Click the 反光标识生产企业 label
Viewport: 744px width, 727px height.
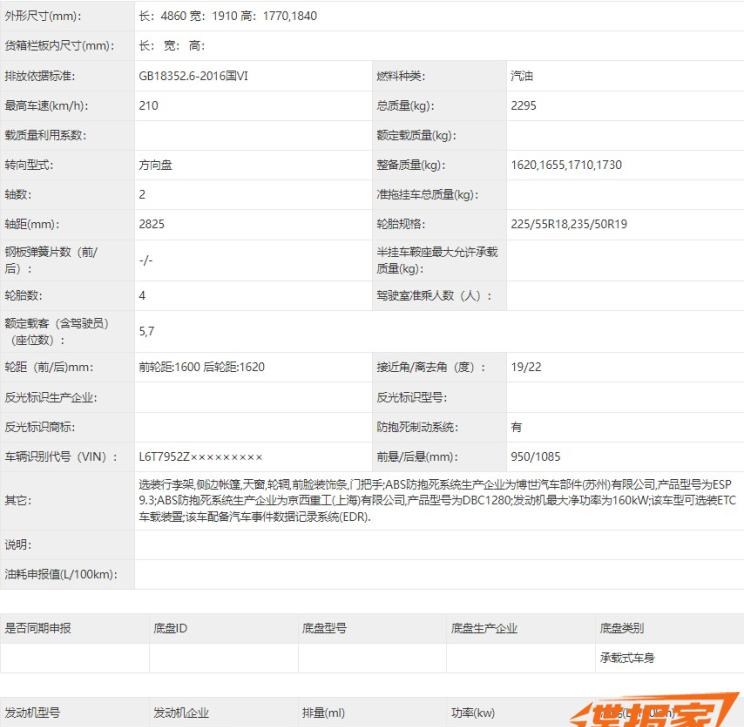(51, 397)
